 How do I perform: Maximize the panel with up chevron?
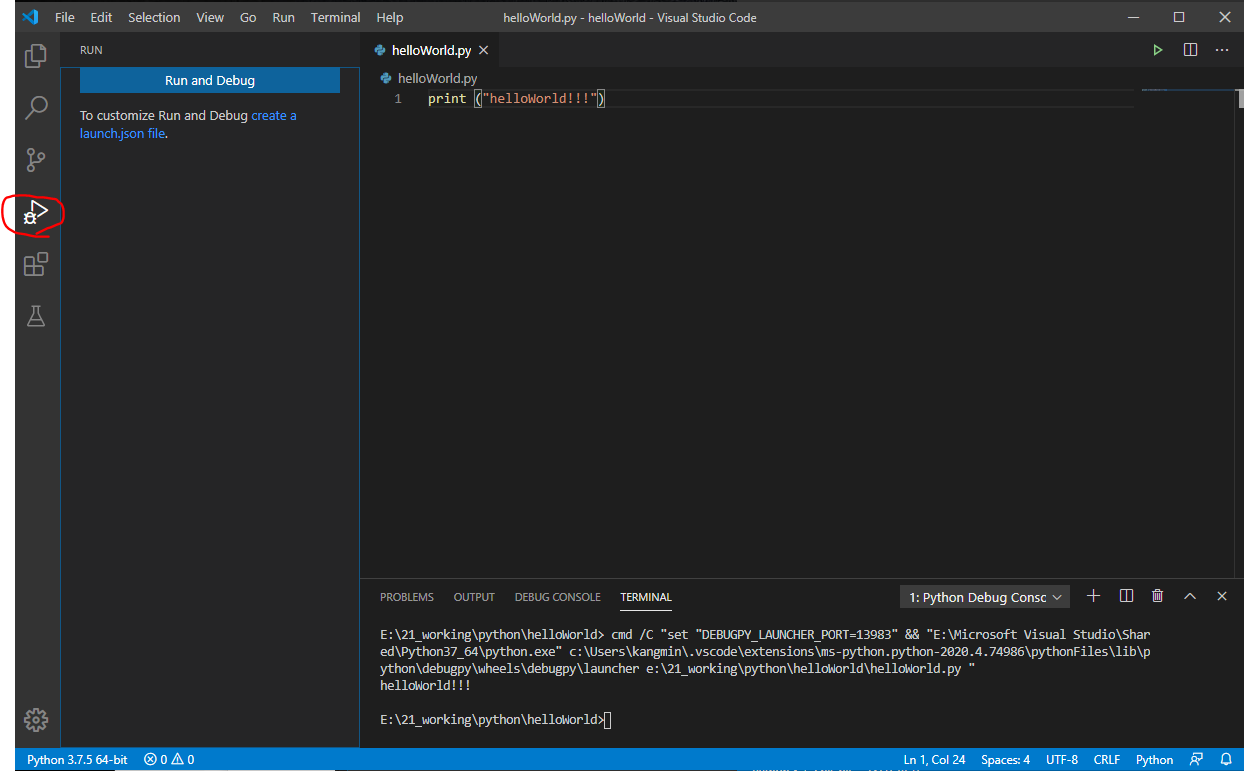[1190, 596]
